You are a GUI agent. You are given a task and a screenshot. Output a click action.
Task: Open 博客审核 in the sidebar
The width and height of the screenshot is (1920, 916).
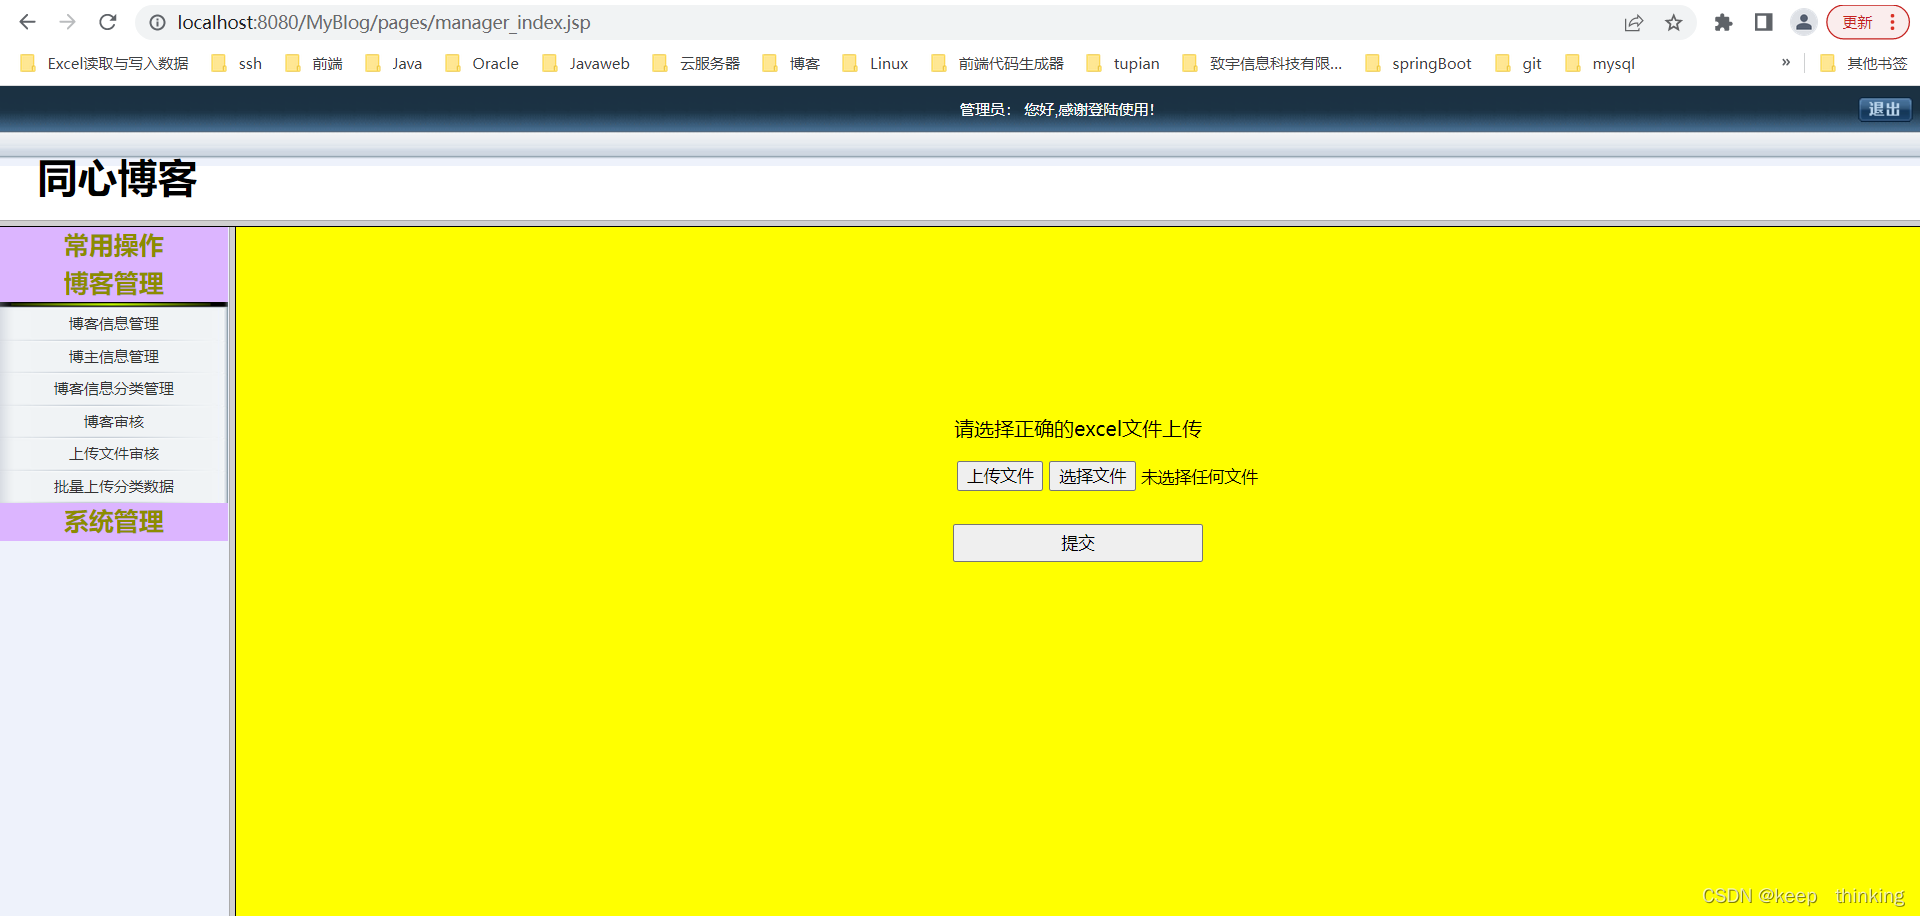coord(114,422)
